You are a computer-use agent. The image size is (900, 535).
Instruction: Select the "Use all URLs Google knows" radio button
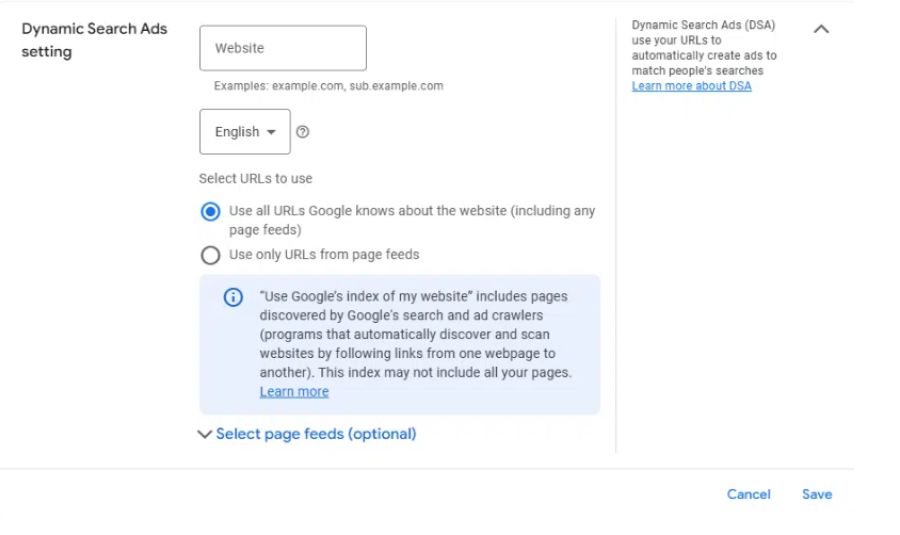[x=210, y=212]
